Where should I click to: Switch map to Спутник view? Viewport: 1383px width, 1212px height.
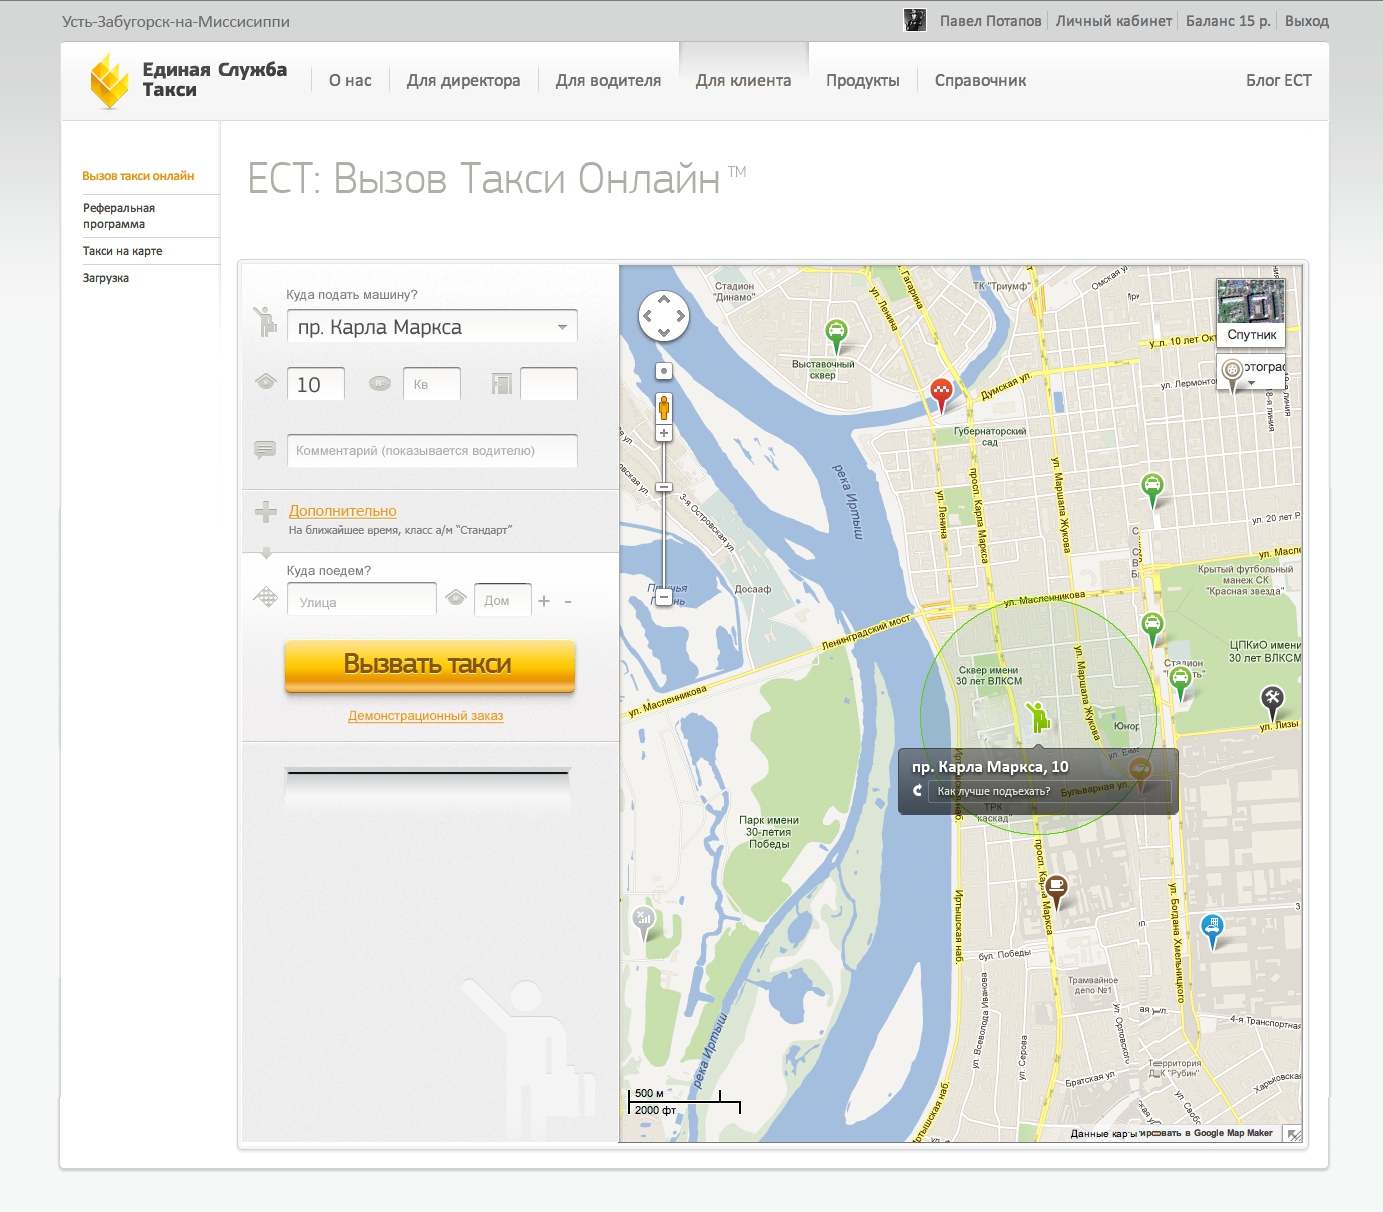(x=1251, y=313)
